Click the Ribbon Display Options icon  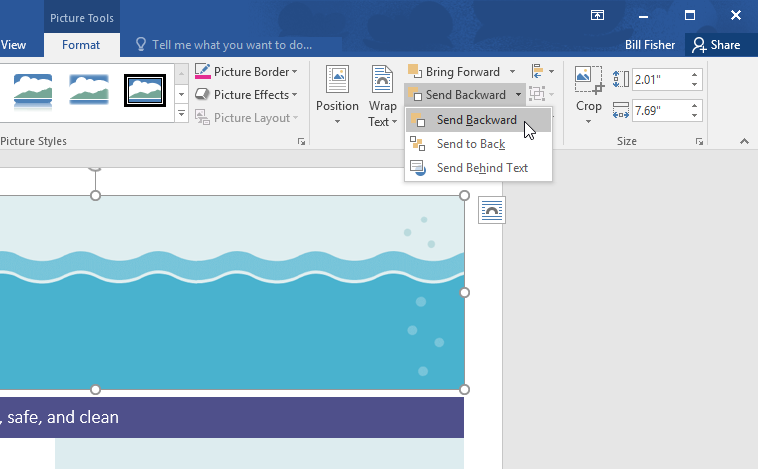click(597, 15)
